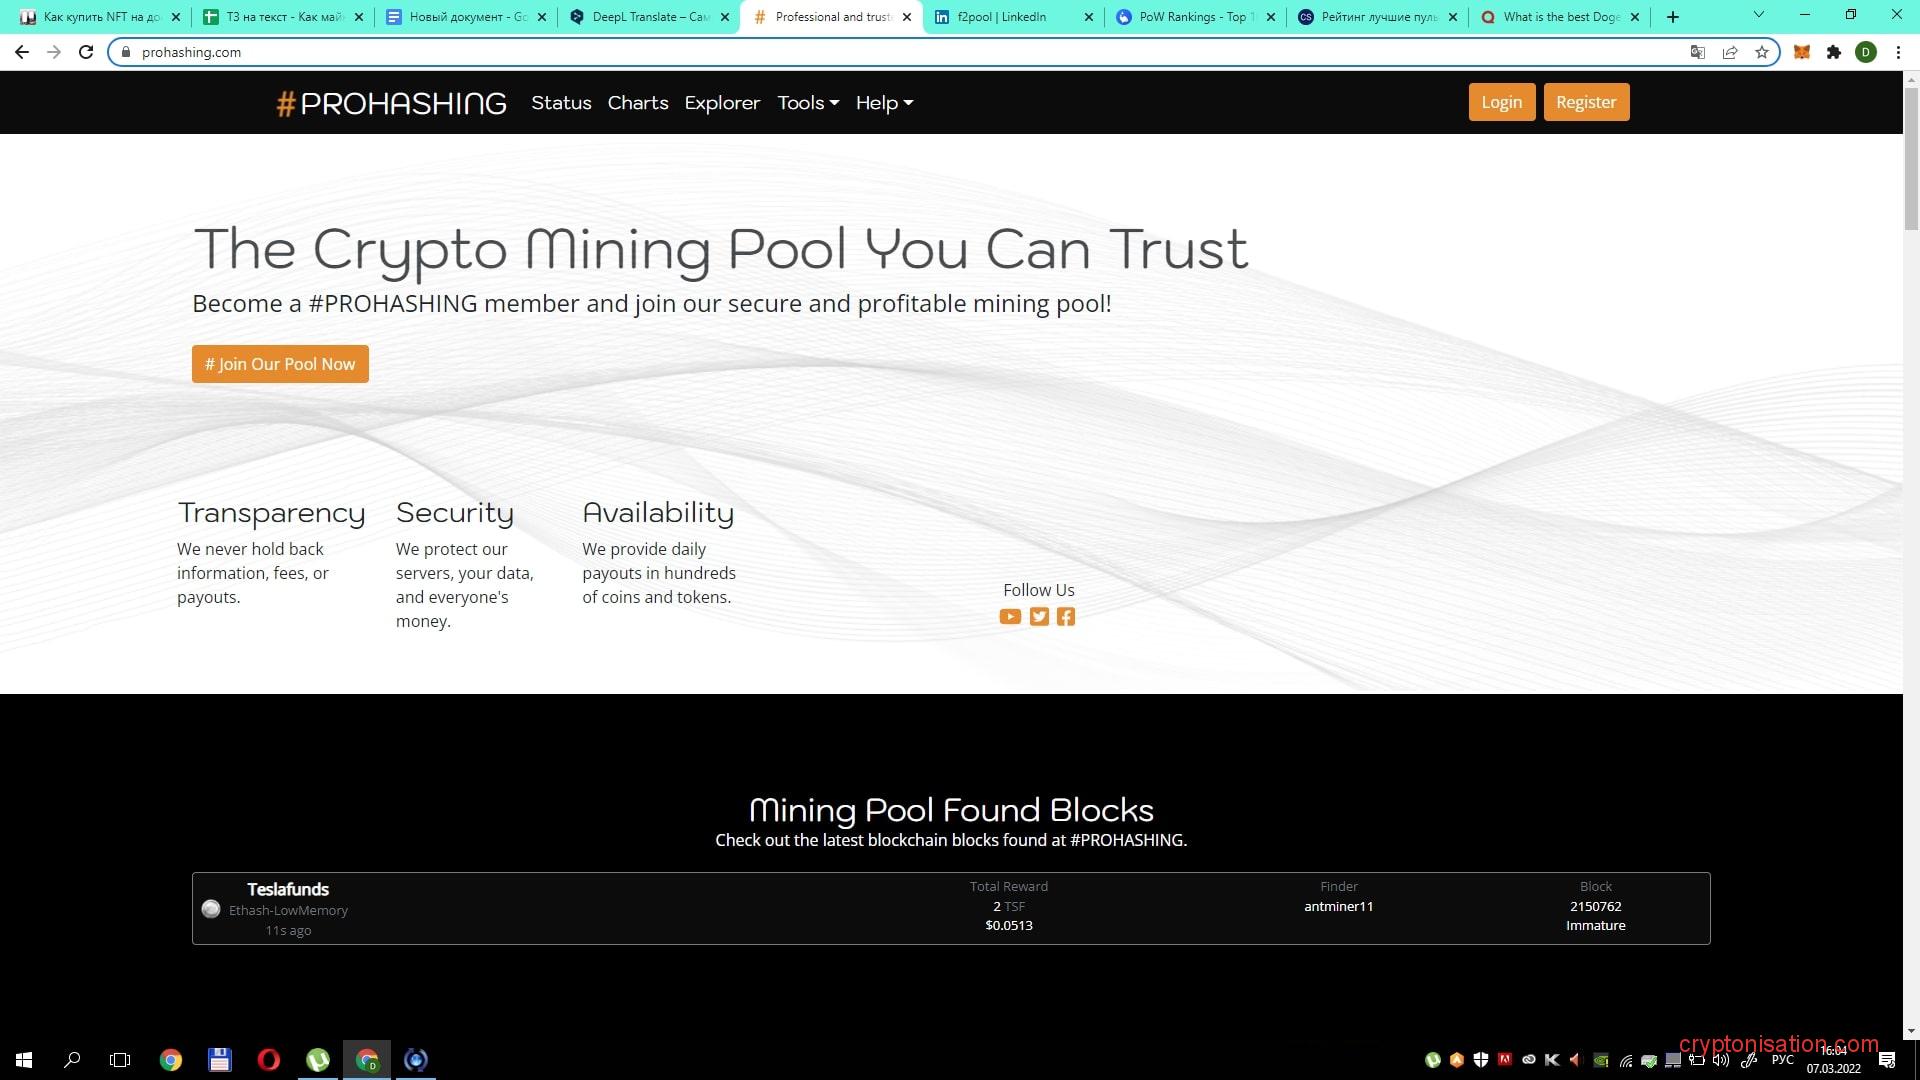This screenshot has height=1080, width=1920.
Task: Click the DeepL Translate browser tab
Action: 647,16
